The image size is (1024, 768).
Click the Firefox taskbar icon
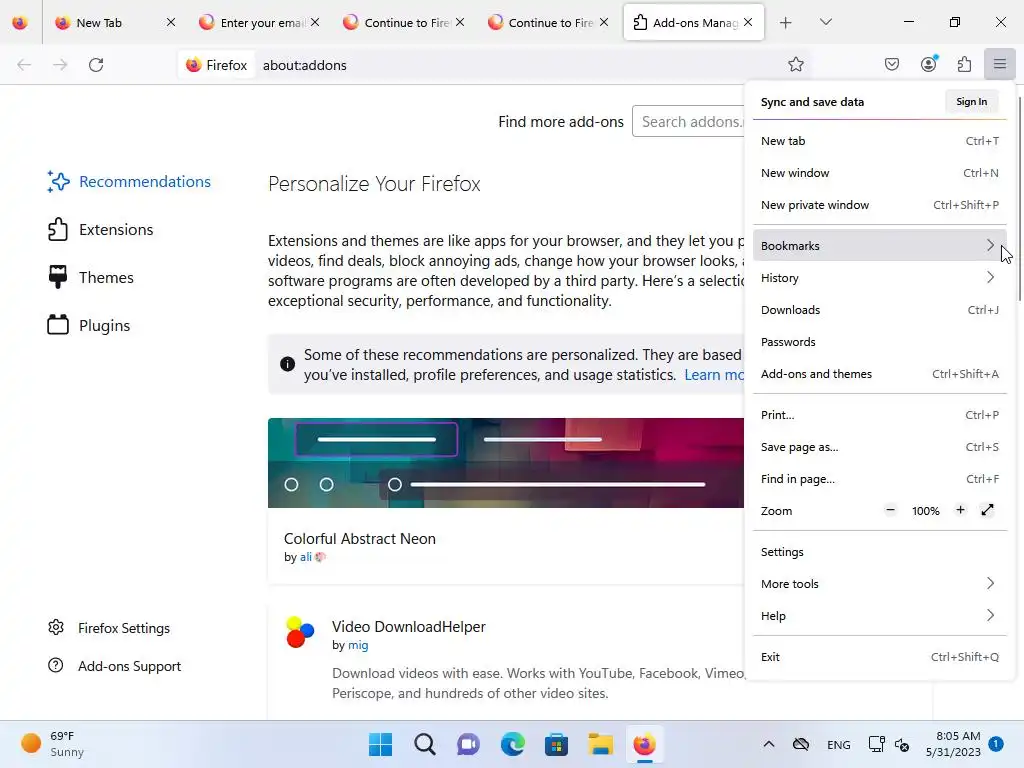point(645,744)
